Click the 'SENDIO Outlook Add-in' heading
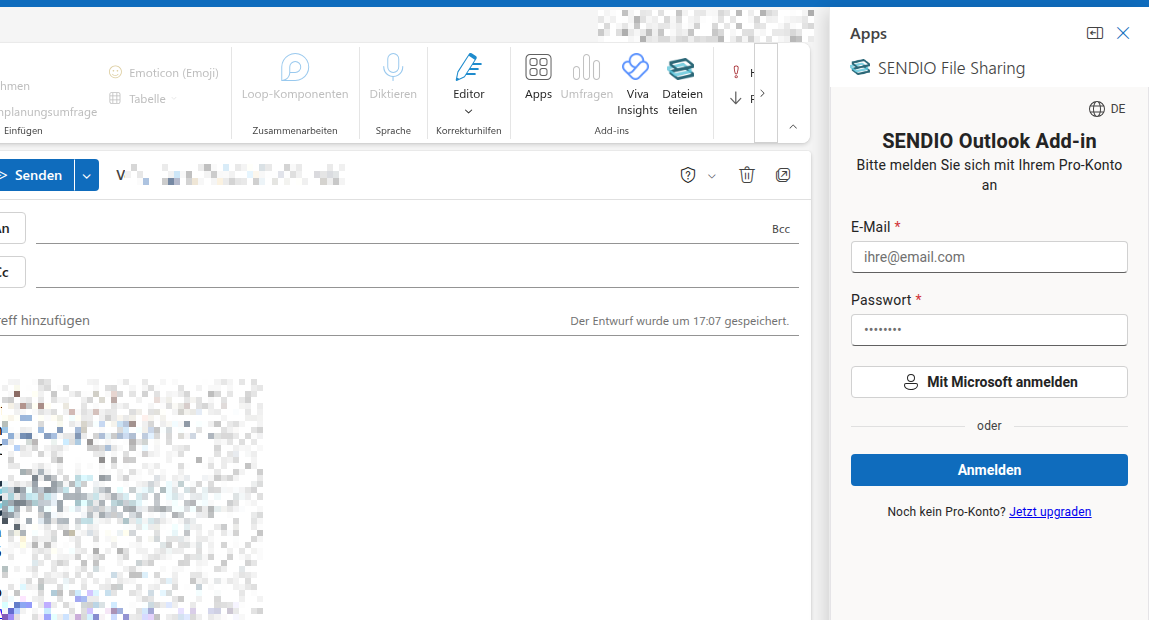Viewport: 1149px width, 620px height. click(989, 141)
